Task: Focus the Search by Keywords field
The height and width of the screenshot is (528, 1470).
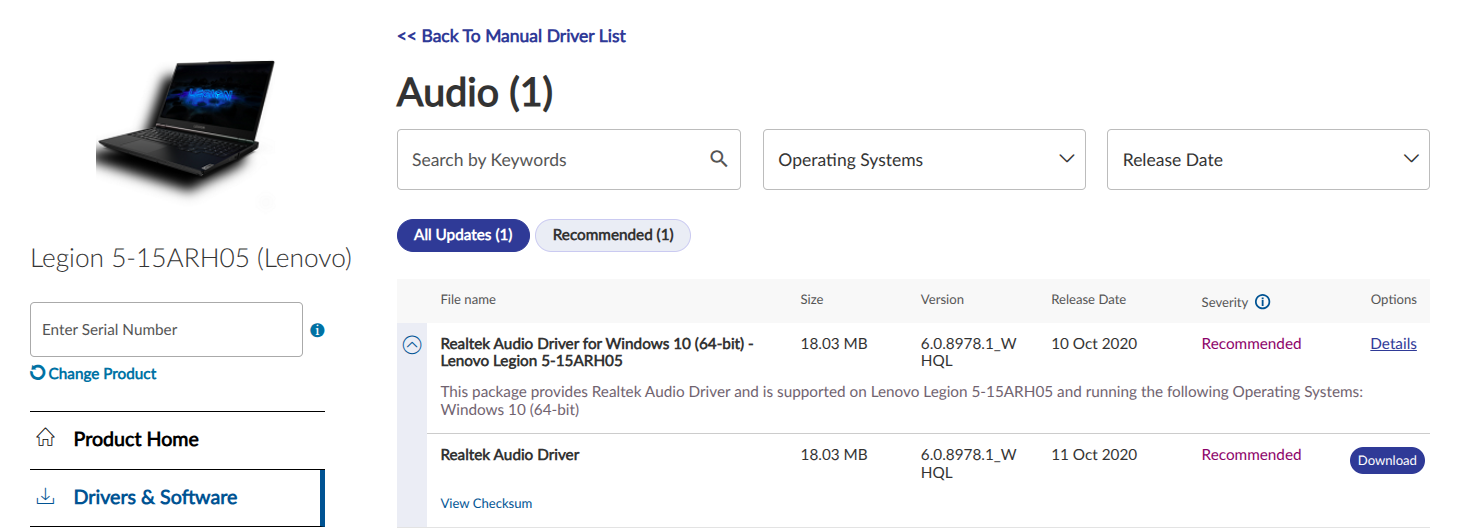Action: coord(550,160)
